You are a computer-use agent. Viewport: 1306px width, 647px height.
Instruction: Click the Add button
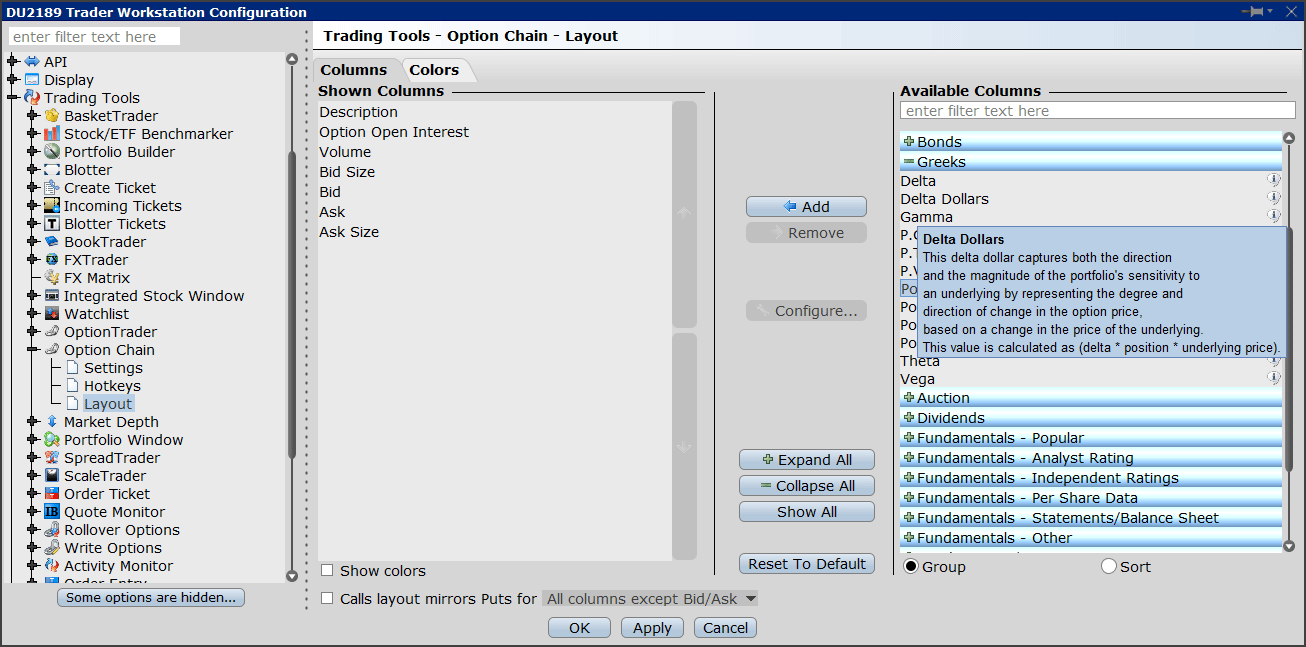coord(806,206)
